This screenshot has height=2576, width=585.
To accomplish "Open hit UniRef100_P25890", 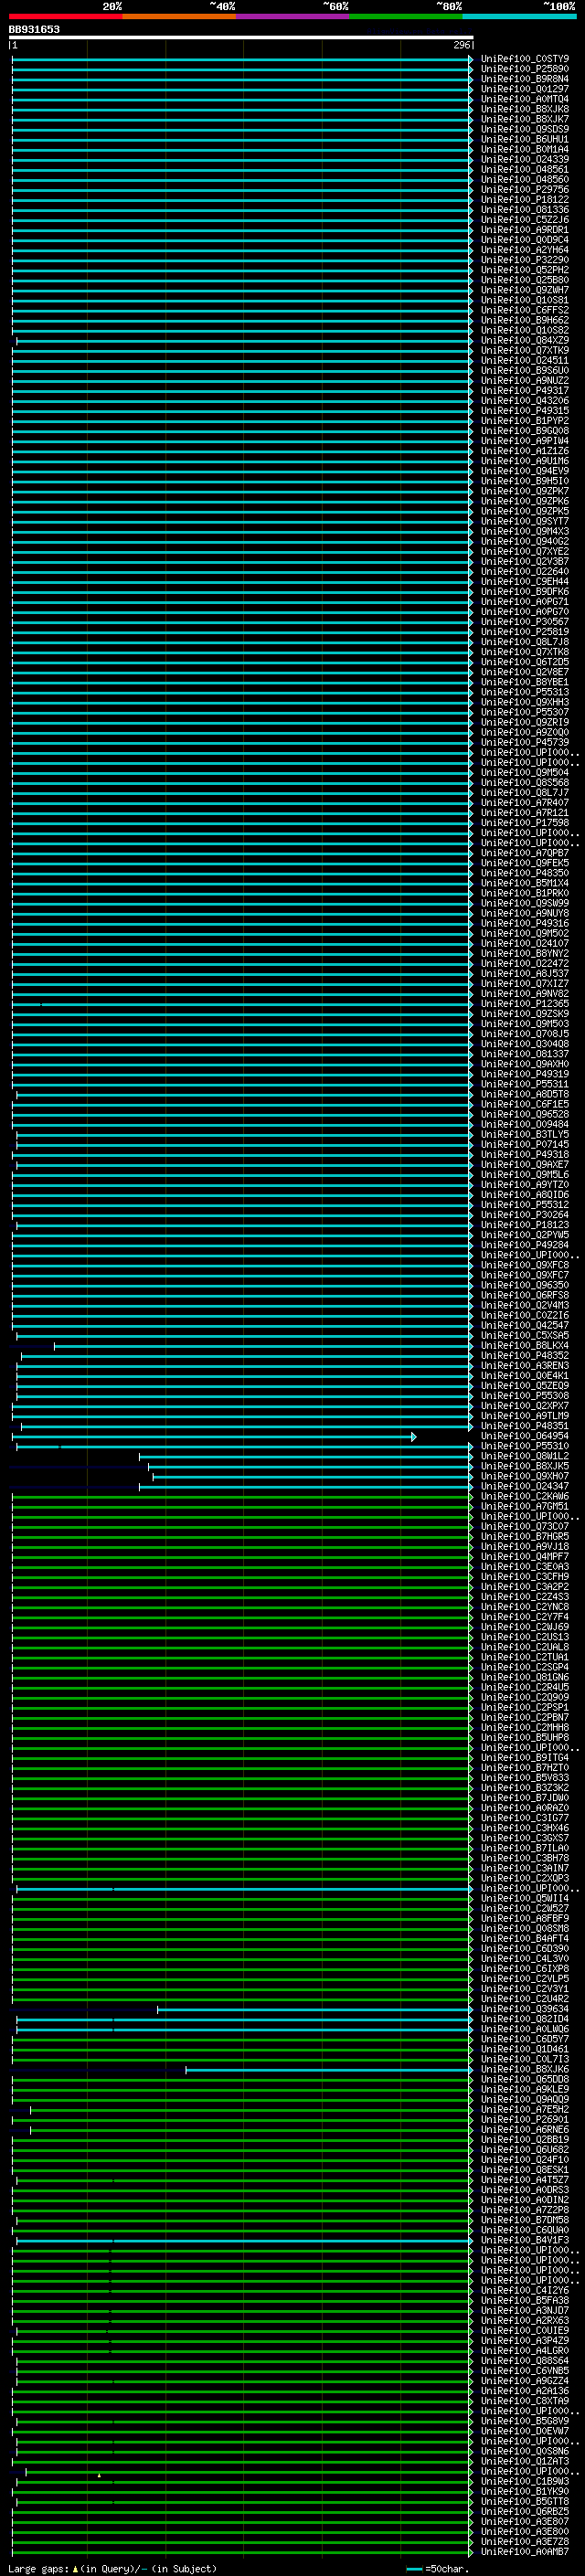I will [525, 69].
